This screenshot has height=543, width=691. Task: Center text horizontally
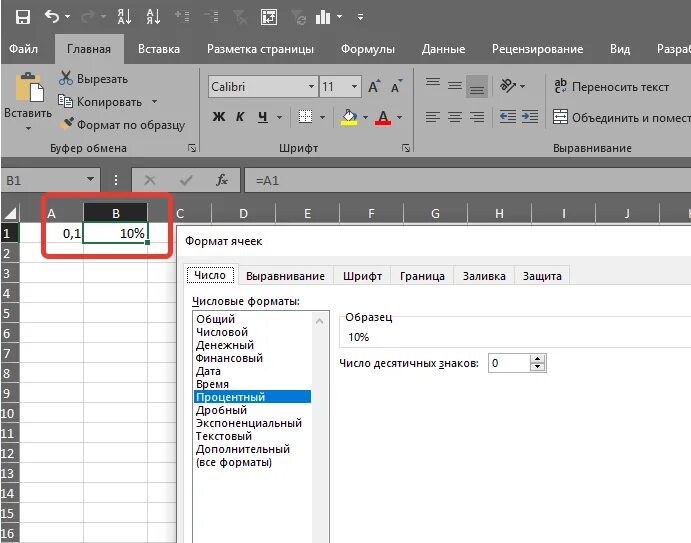(x=455, y=117)
